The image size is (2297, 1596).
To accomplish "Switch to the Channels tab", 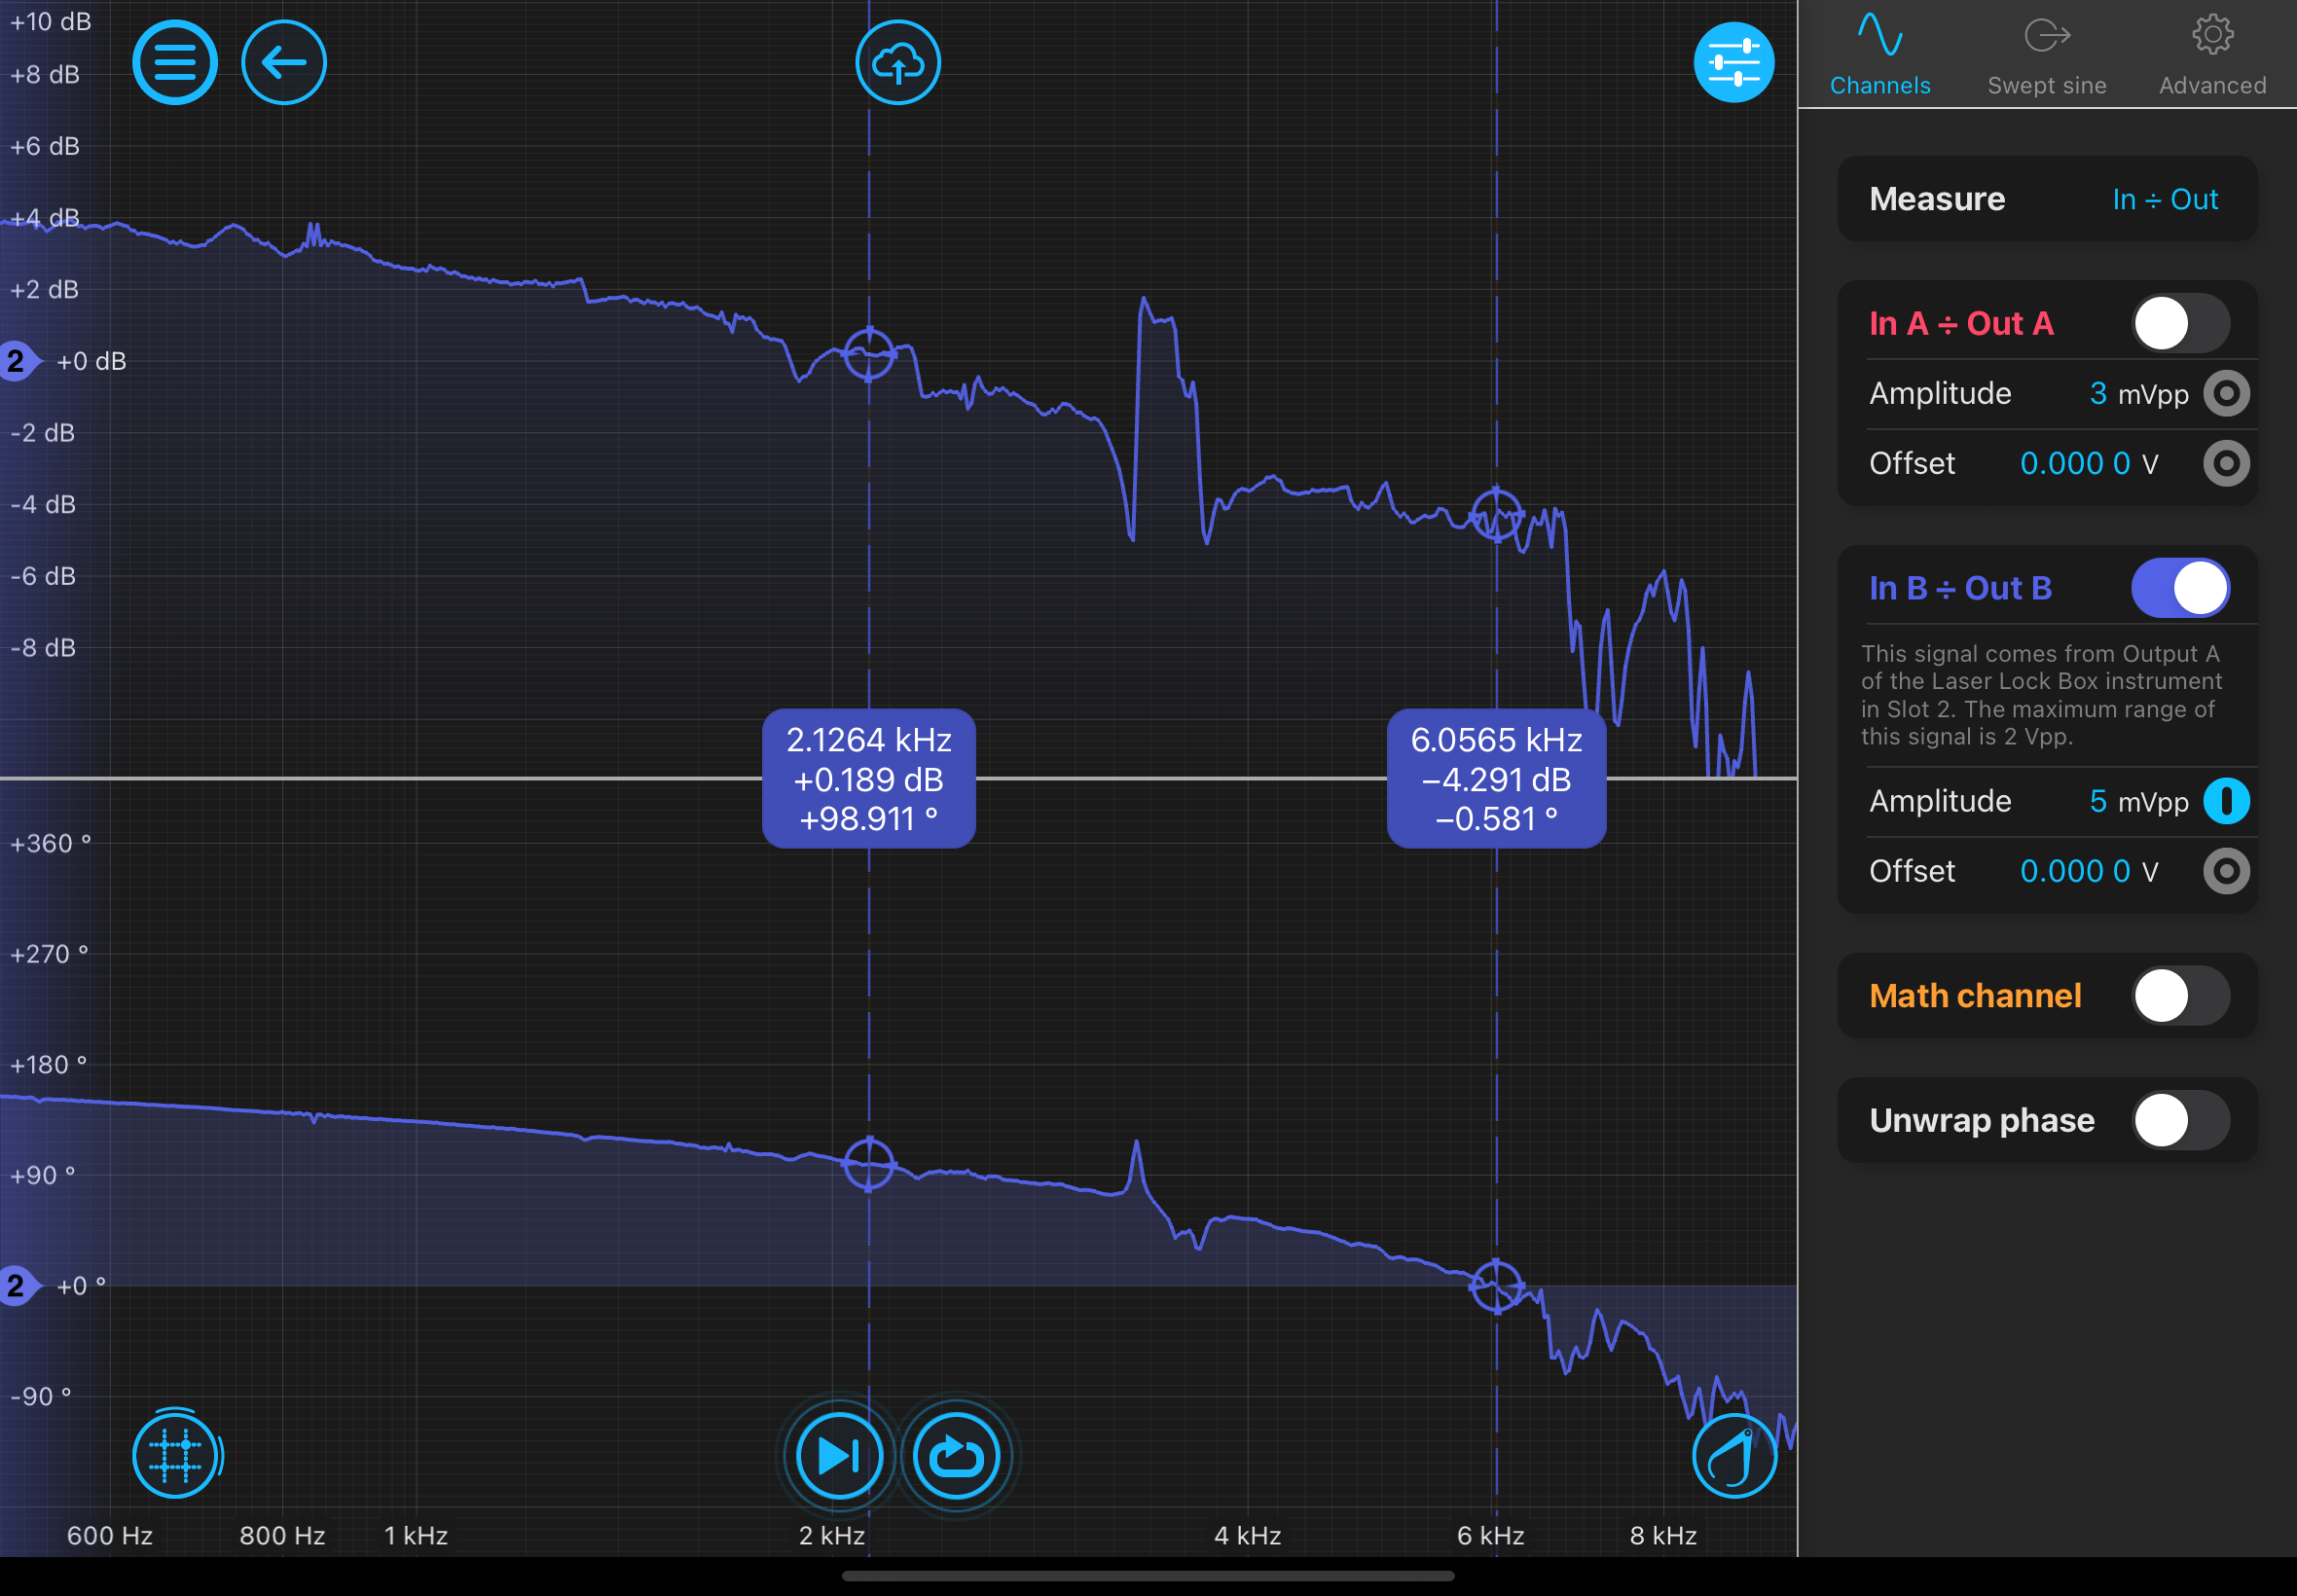I will click(1880, 55).
